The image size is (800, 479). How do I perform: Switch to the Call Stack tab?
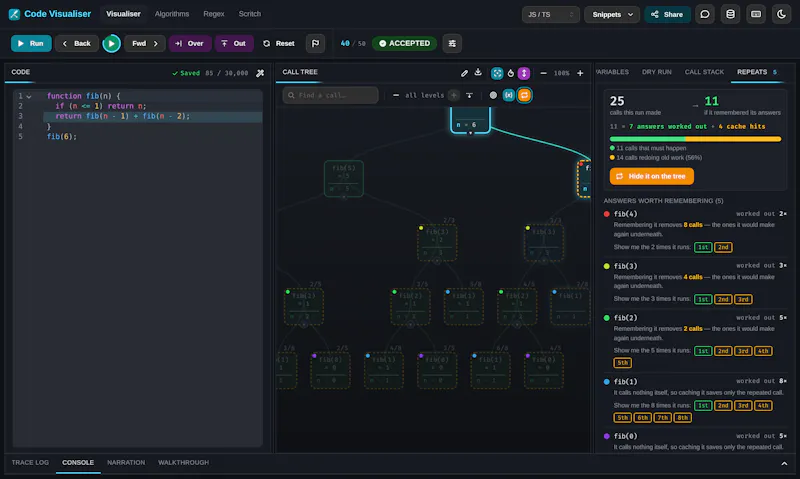pos(704,72)
